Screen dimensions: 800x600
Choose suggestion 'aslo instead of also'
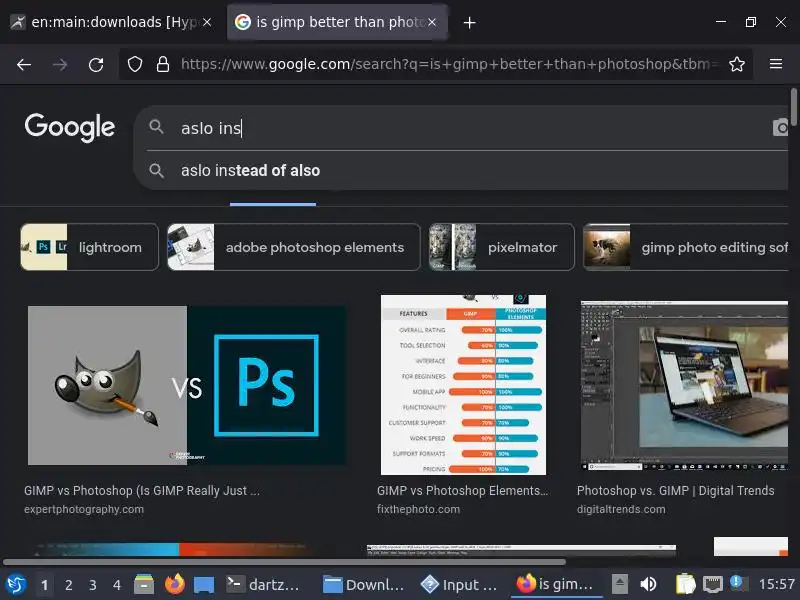coord(250,170)
